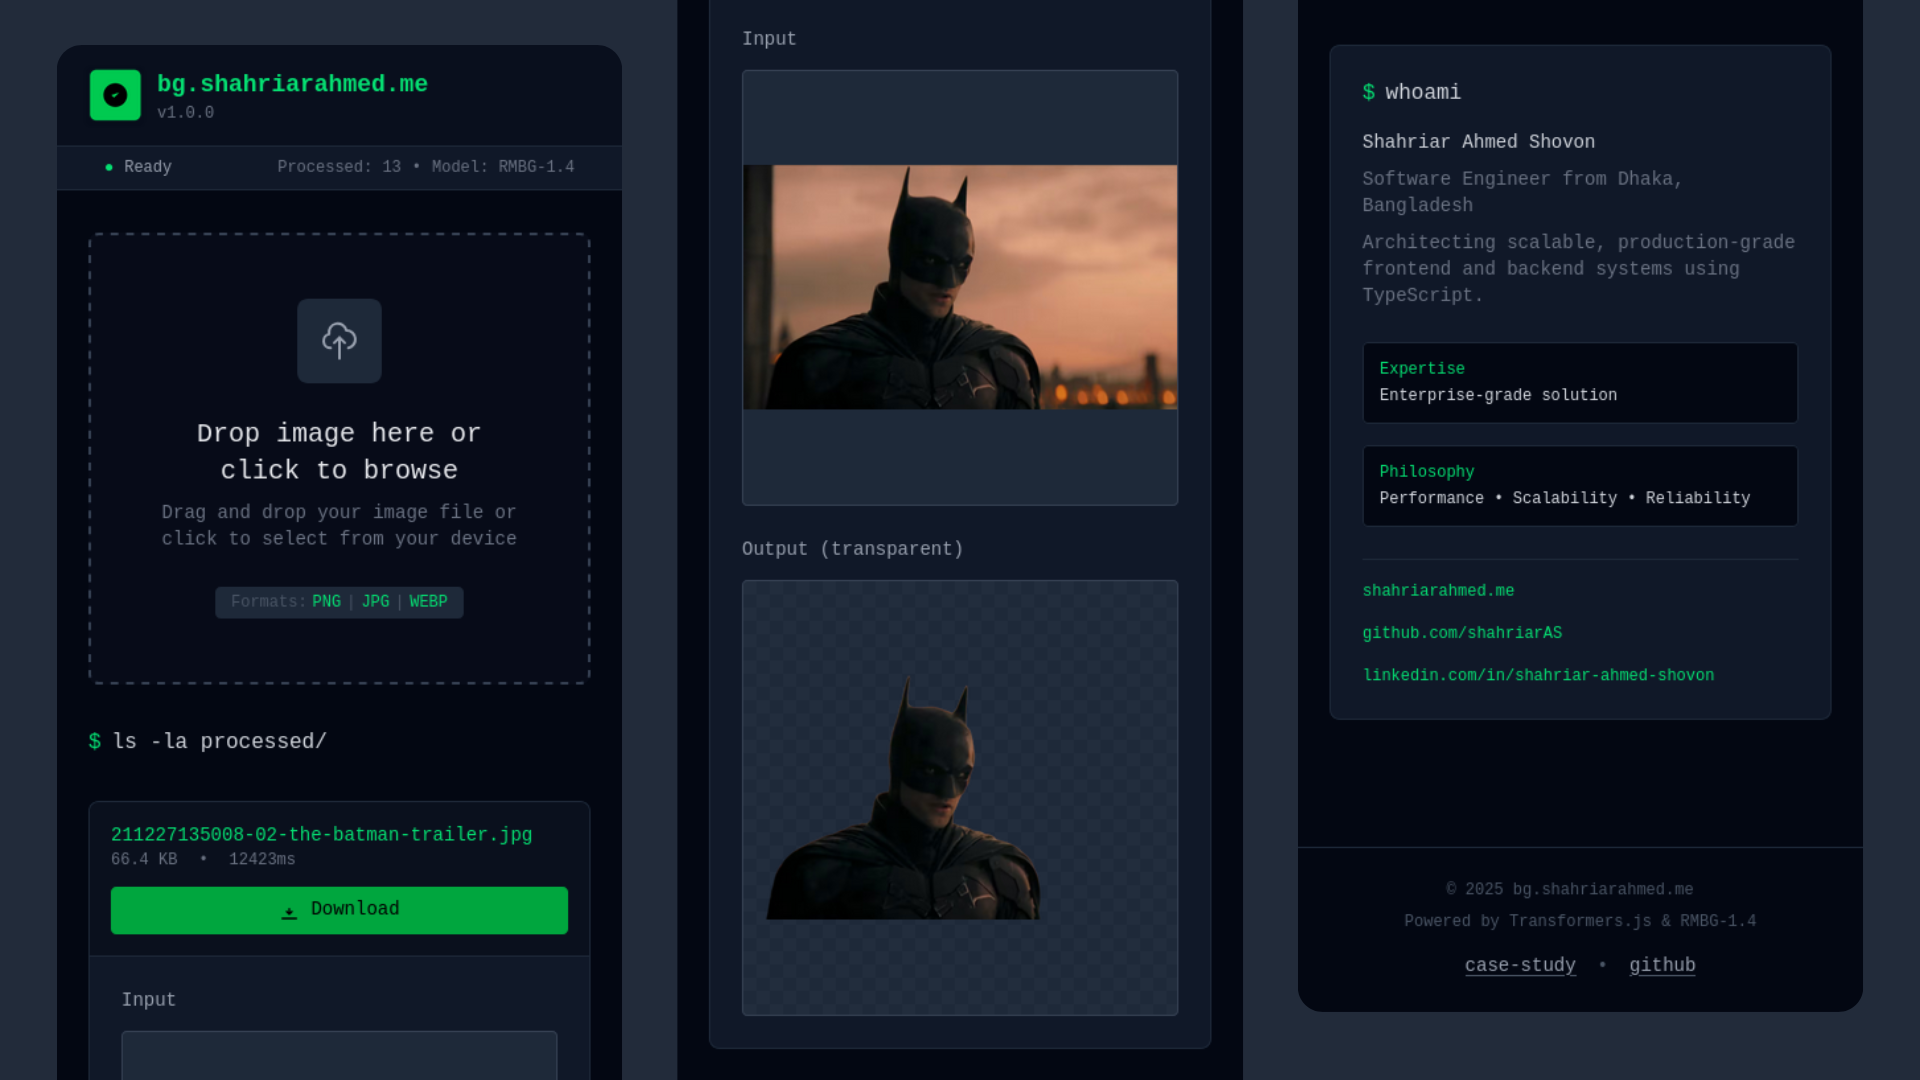This screenshot has width=1920, height=1080.
Task: Click the green Ready status dot
Action: (x=109, y=167)
